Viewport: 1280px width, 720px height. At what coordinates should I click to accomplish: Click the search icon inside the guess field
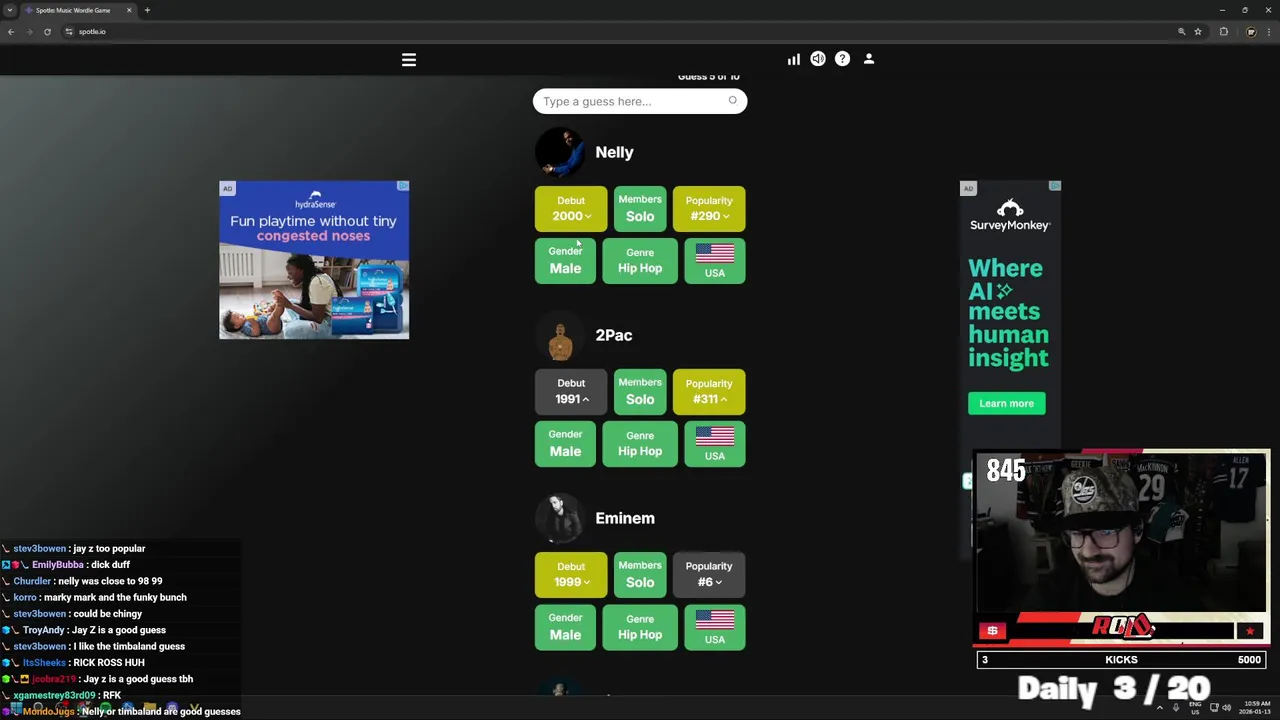732,100
